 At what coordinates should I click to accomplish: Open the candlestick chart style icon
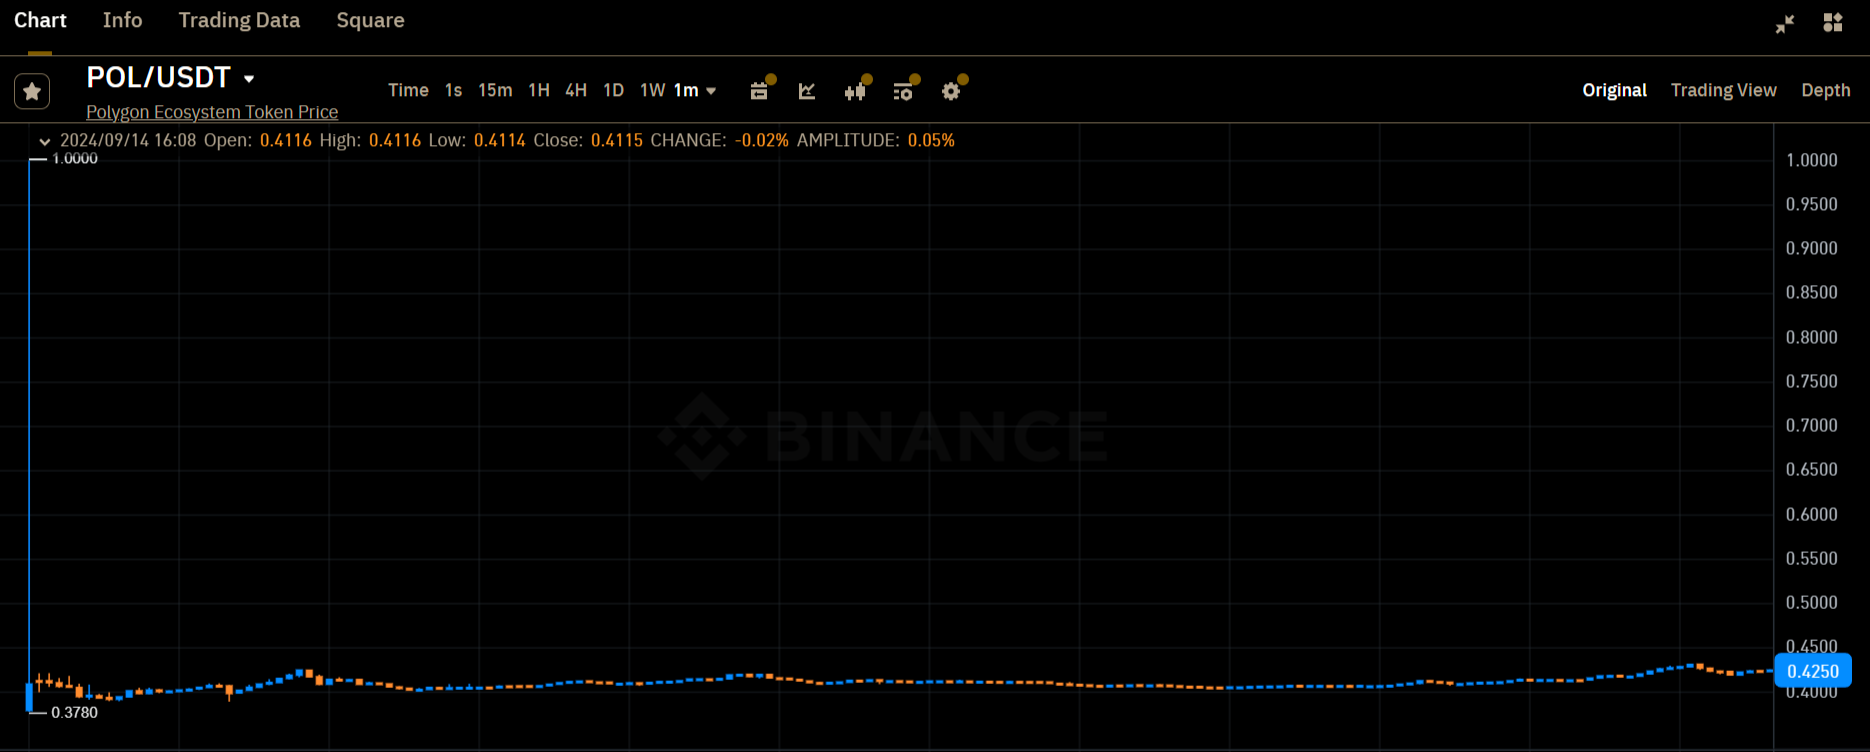(855, 91)
